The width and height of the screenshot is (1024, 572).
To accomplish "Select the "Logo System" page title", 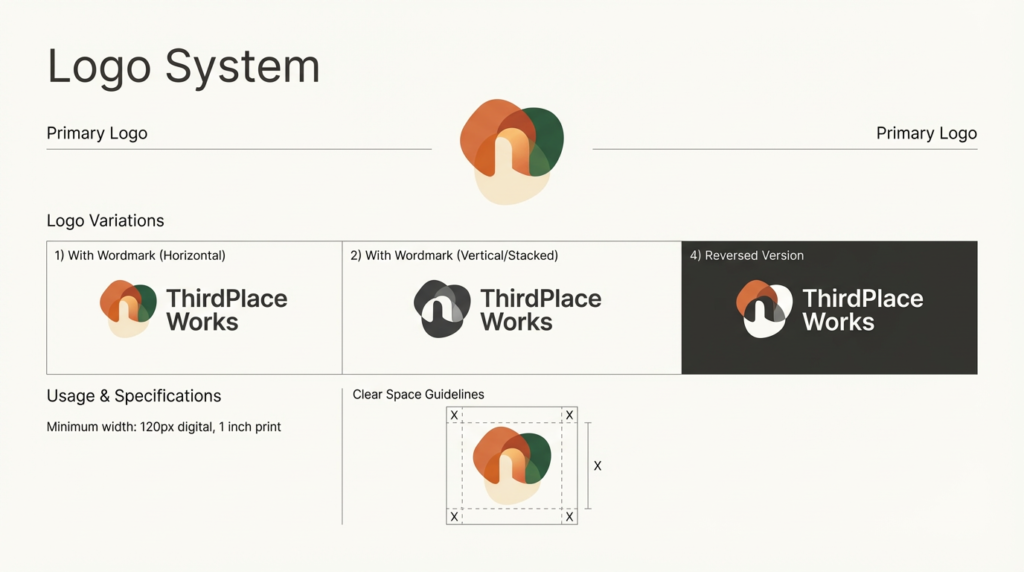I will pos(184,67).
